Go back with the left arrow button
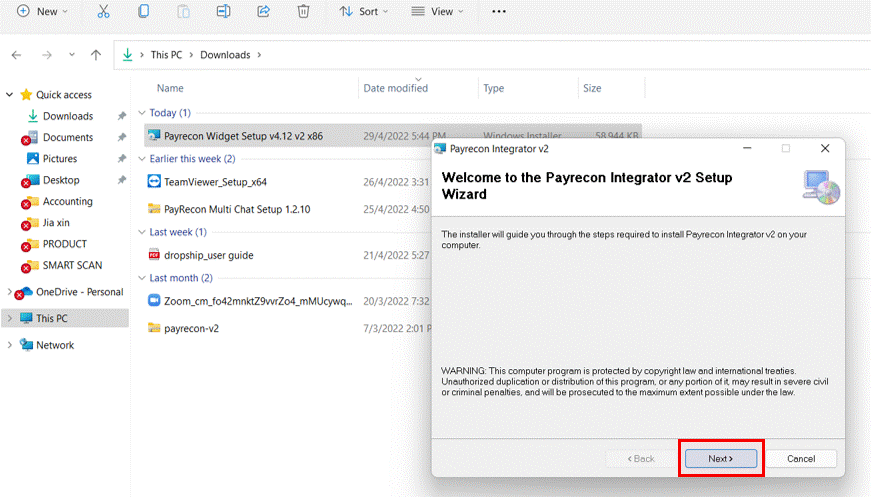The width and height of the screenshot is (871, 497). [16, 55]
